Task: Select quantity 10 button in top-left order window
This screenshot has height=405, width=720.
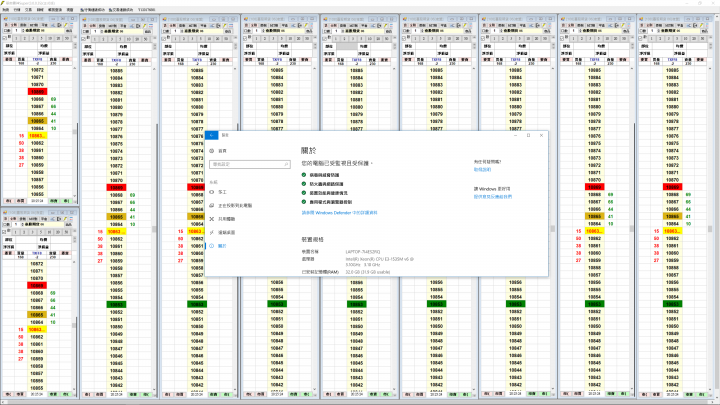Action: 50,38
